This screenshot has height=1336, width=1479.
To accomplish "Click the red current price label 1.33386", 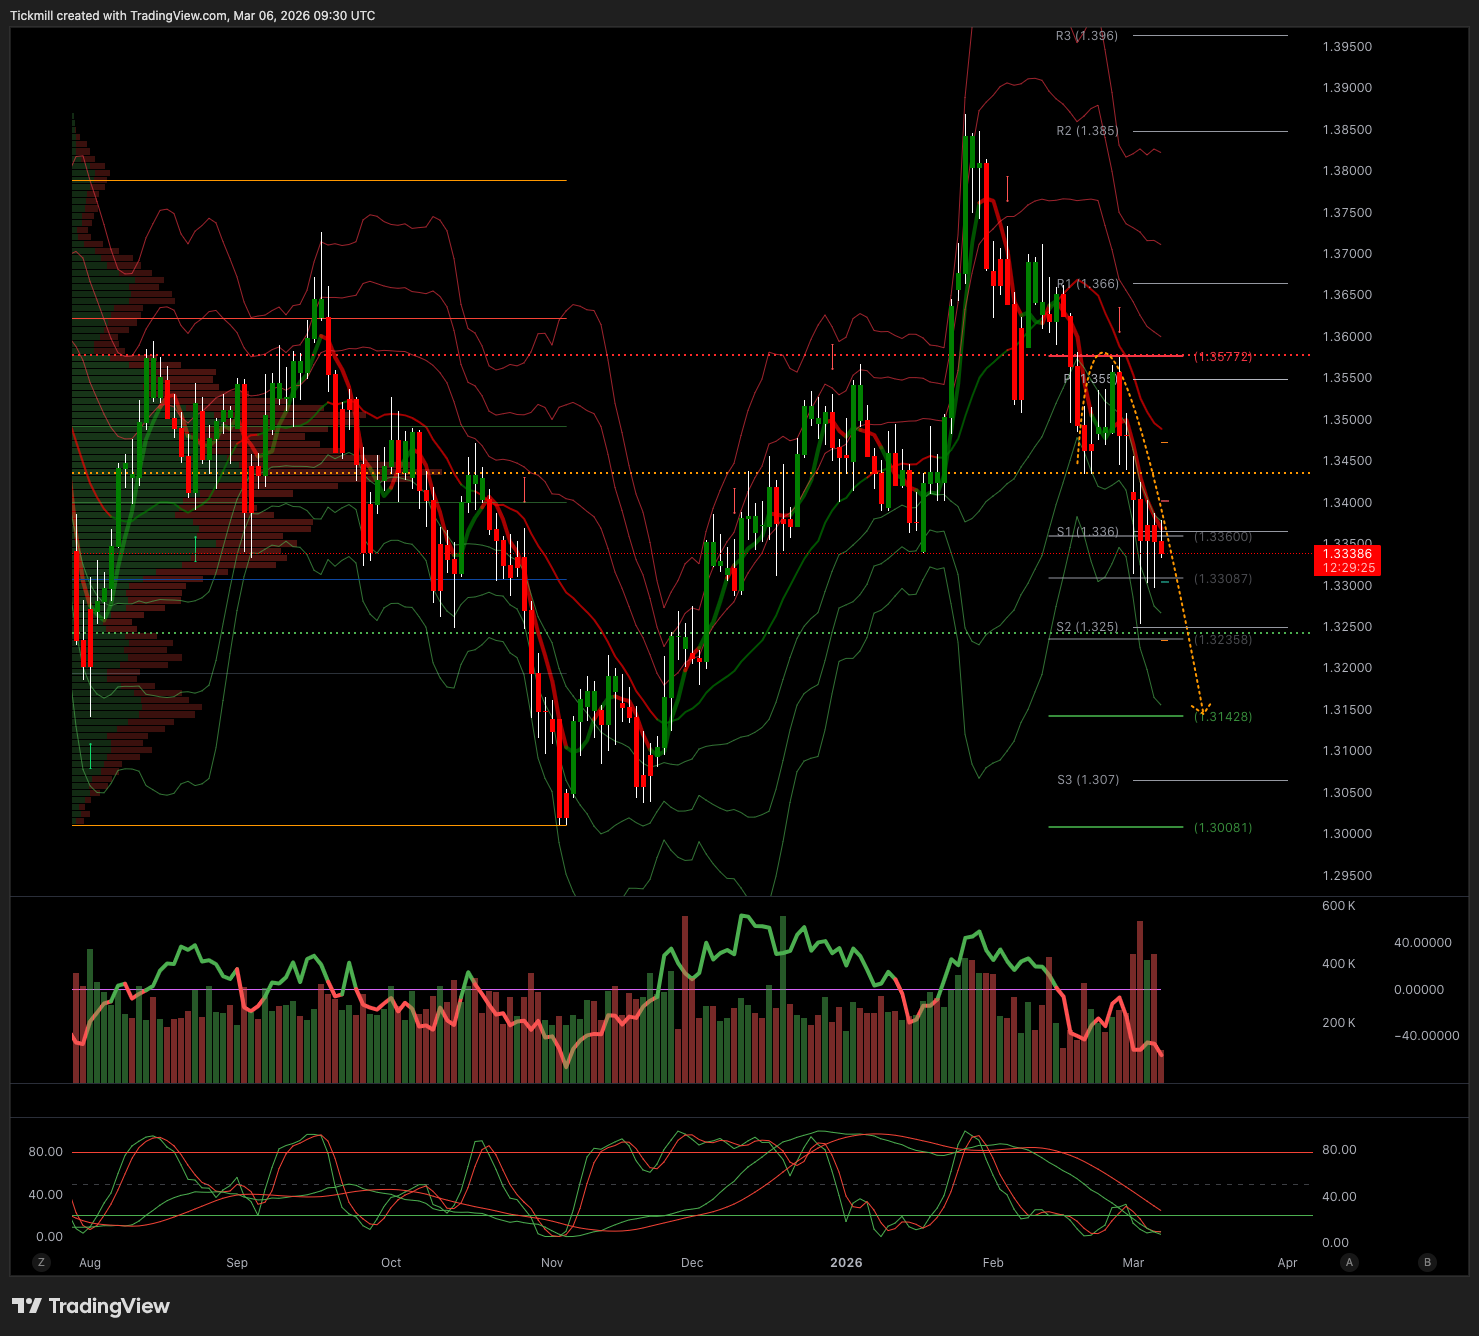I will pos(1347,560).
